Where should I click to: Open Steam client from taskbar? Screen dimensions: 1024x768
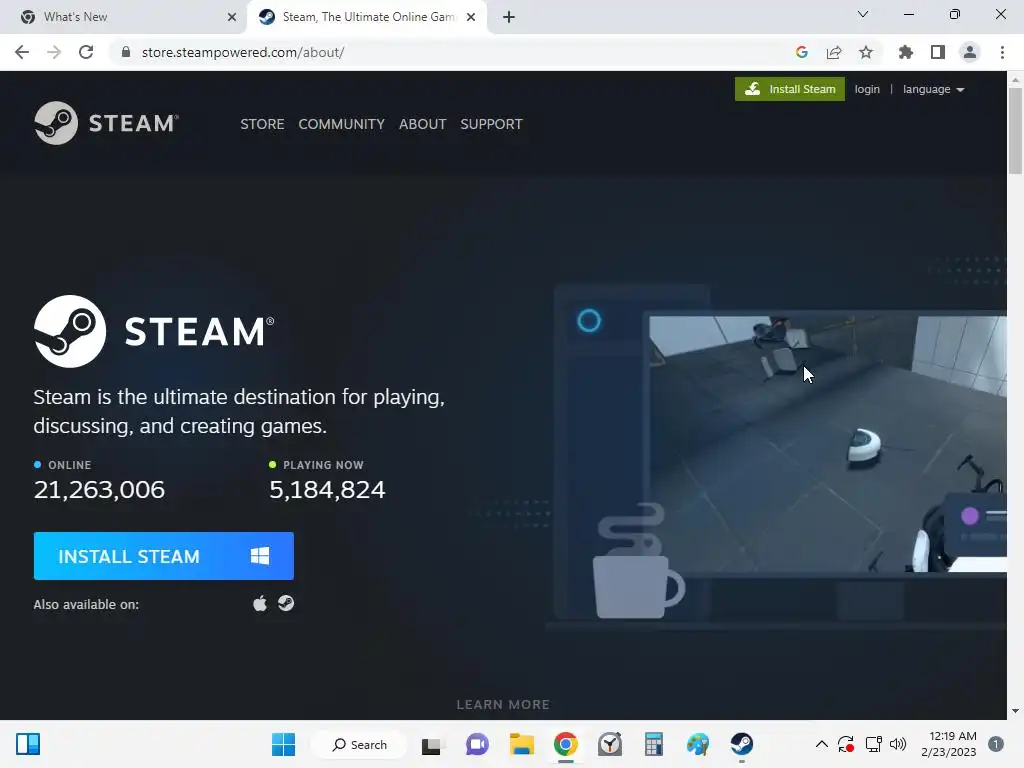pos(742,744)
